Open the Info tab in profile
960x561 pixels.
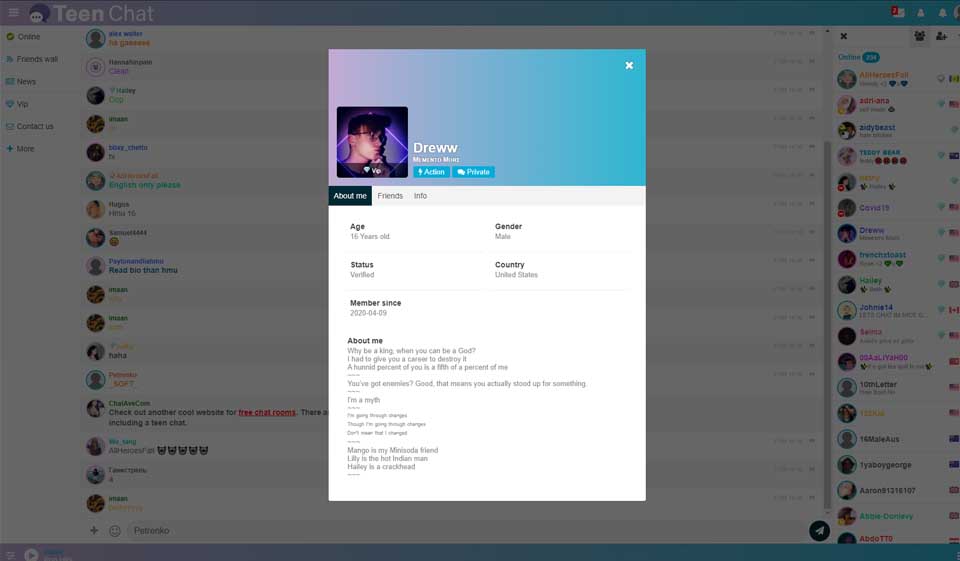[420, 196]
